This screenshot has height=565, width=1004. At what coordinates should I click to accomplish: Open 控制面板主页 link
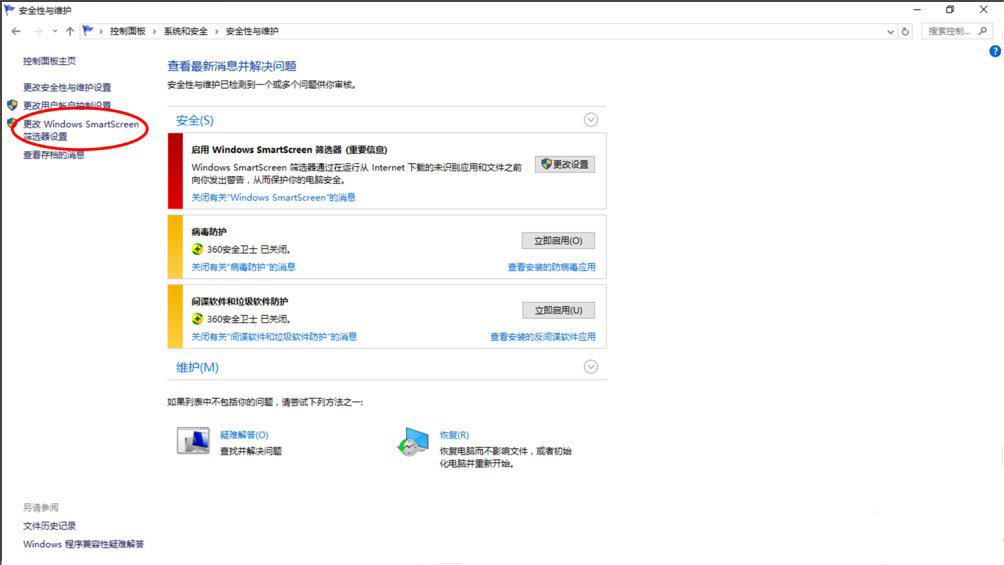coord(49,61)
